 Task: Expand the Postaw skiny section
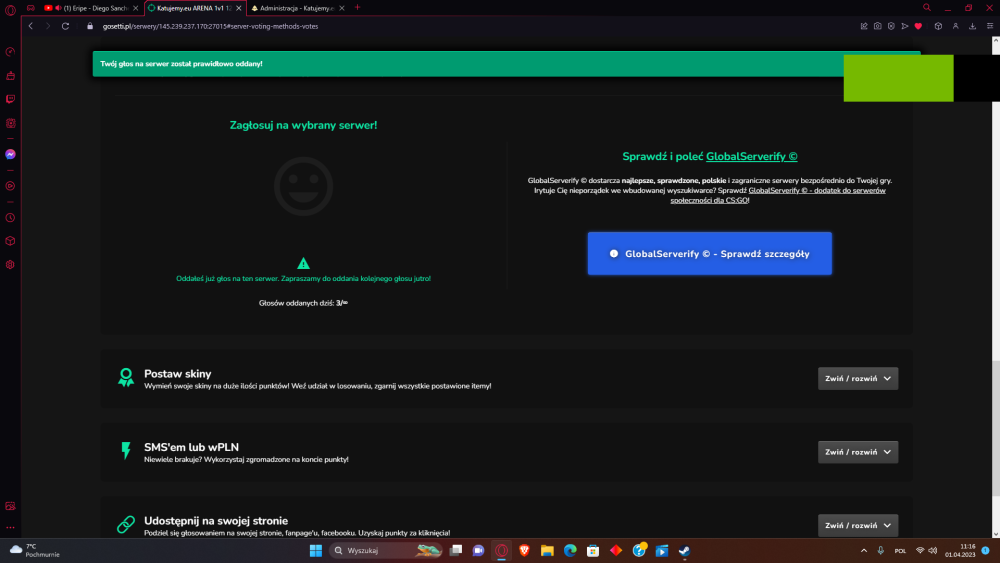point(858,379)
